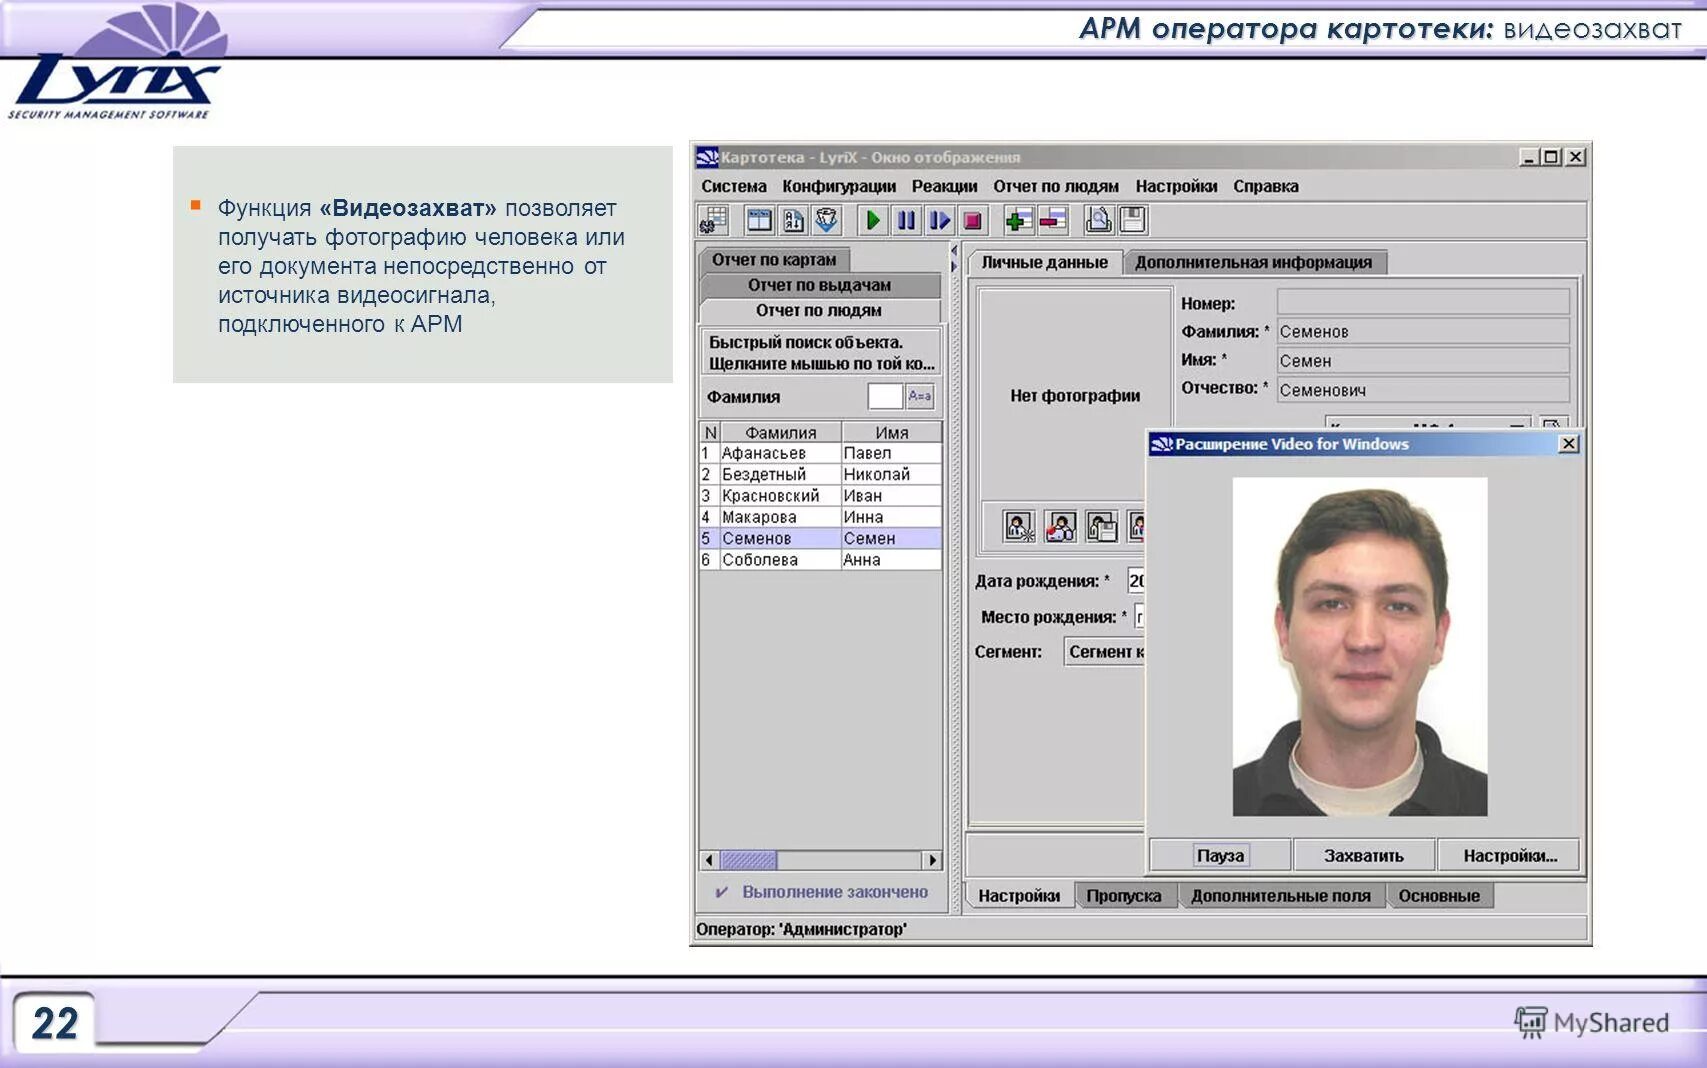
Task: Close the Расширение Video for Windows dialog
Action: click(x=1569, y=443)
